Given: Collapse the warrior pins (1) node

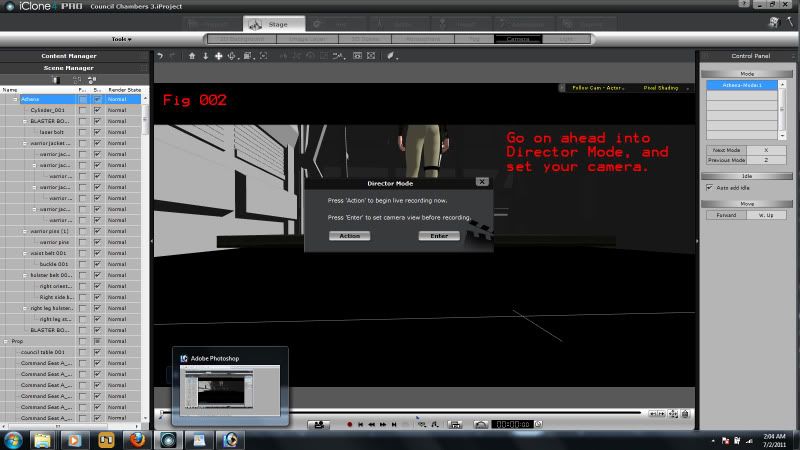Looking at the screenshot, I should (24, 231).
